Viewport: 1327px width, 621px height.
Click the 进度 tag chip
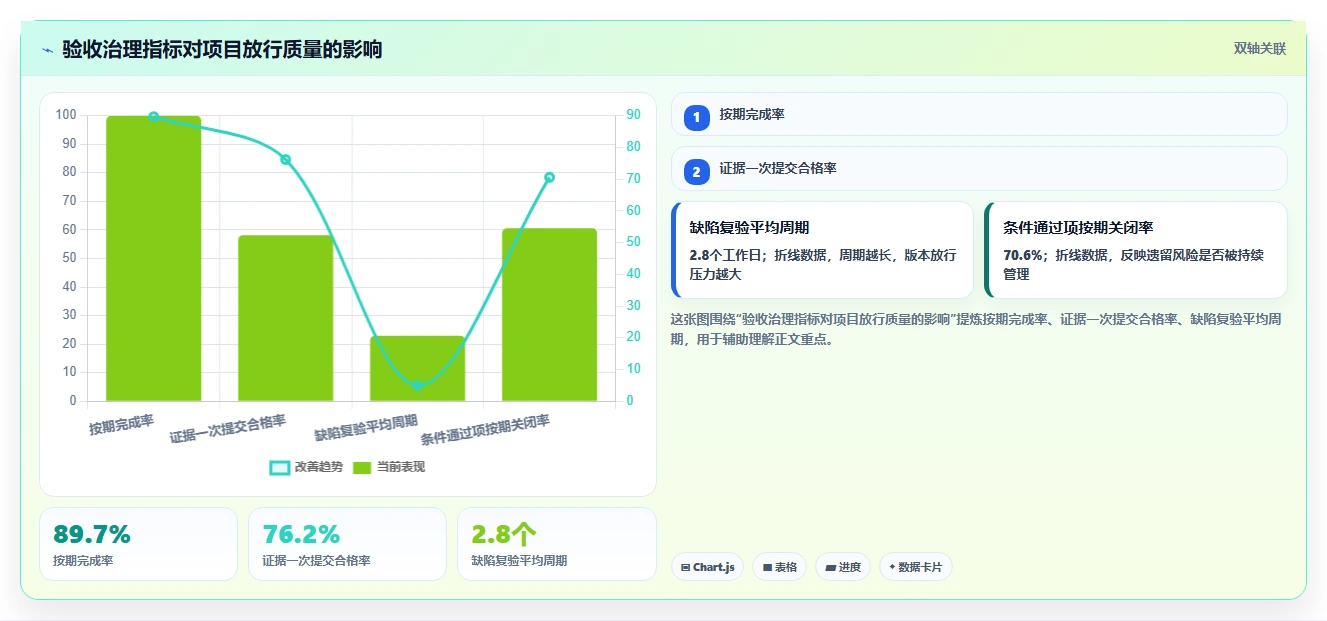click(843, 567)
